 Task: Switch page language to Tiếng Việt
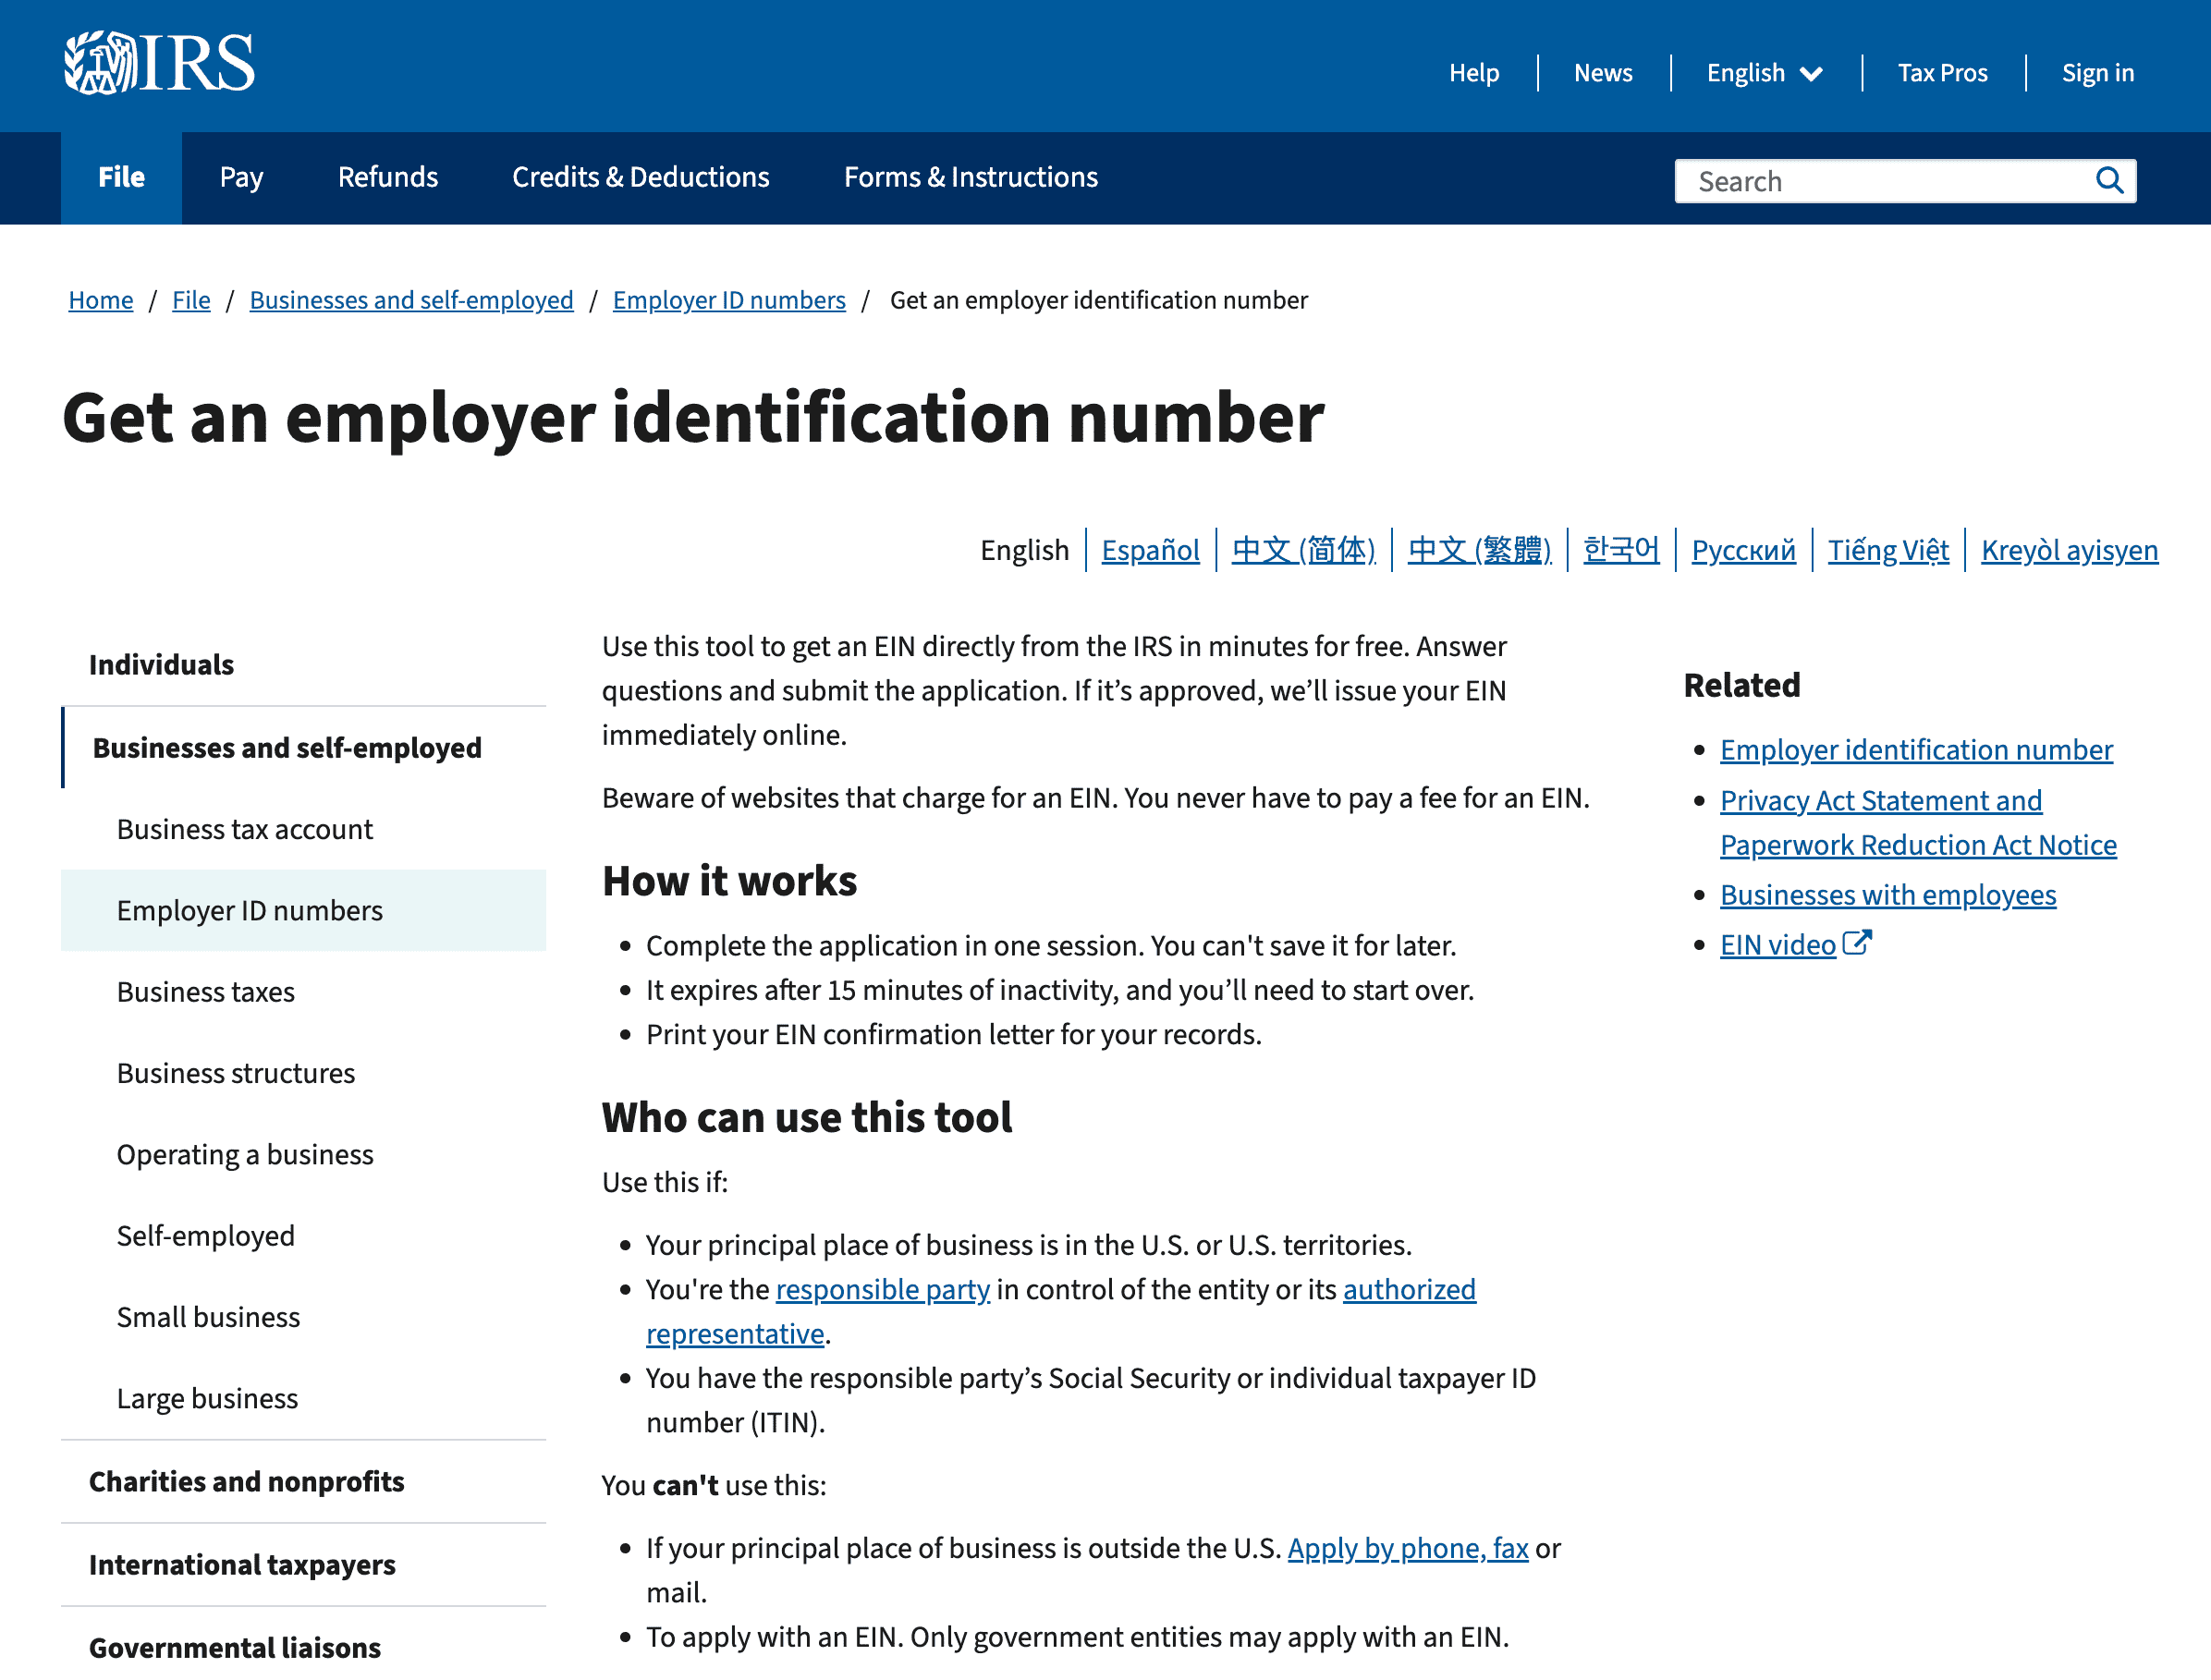[1887, 550]
